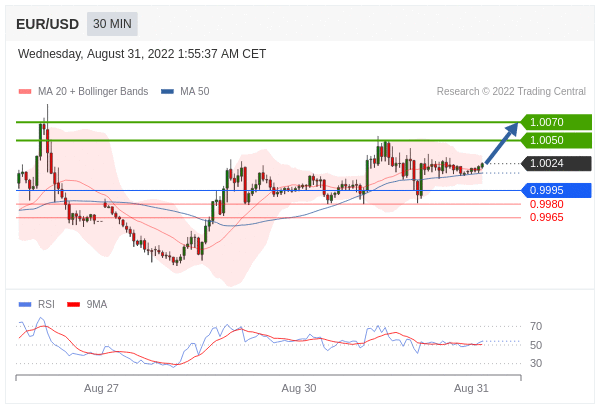Click the EUR/USD pair title

coord(48,24)
